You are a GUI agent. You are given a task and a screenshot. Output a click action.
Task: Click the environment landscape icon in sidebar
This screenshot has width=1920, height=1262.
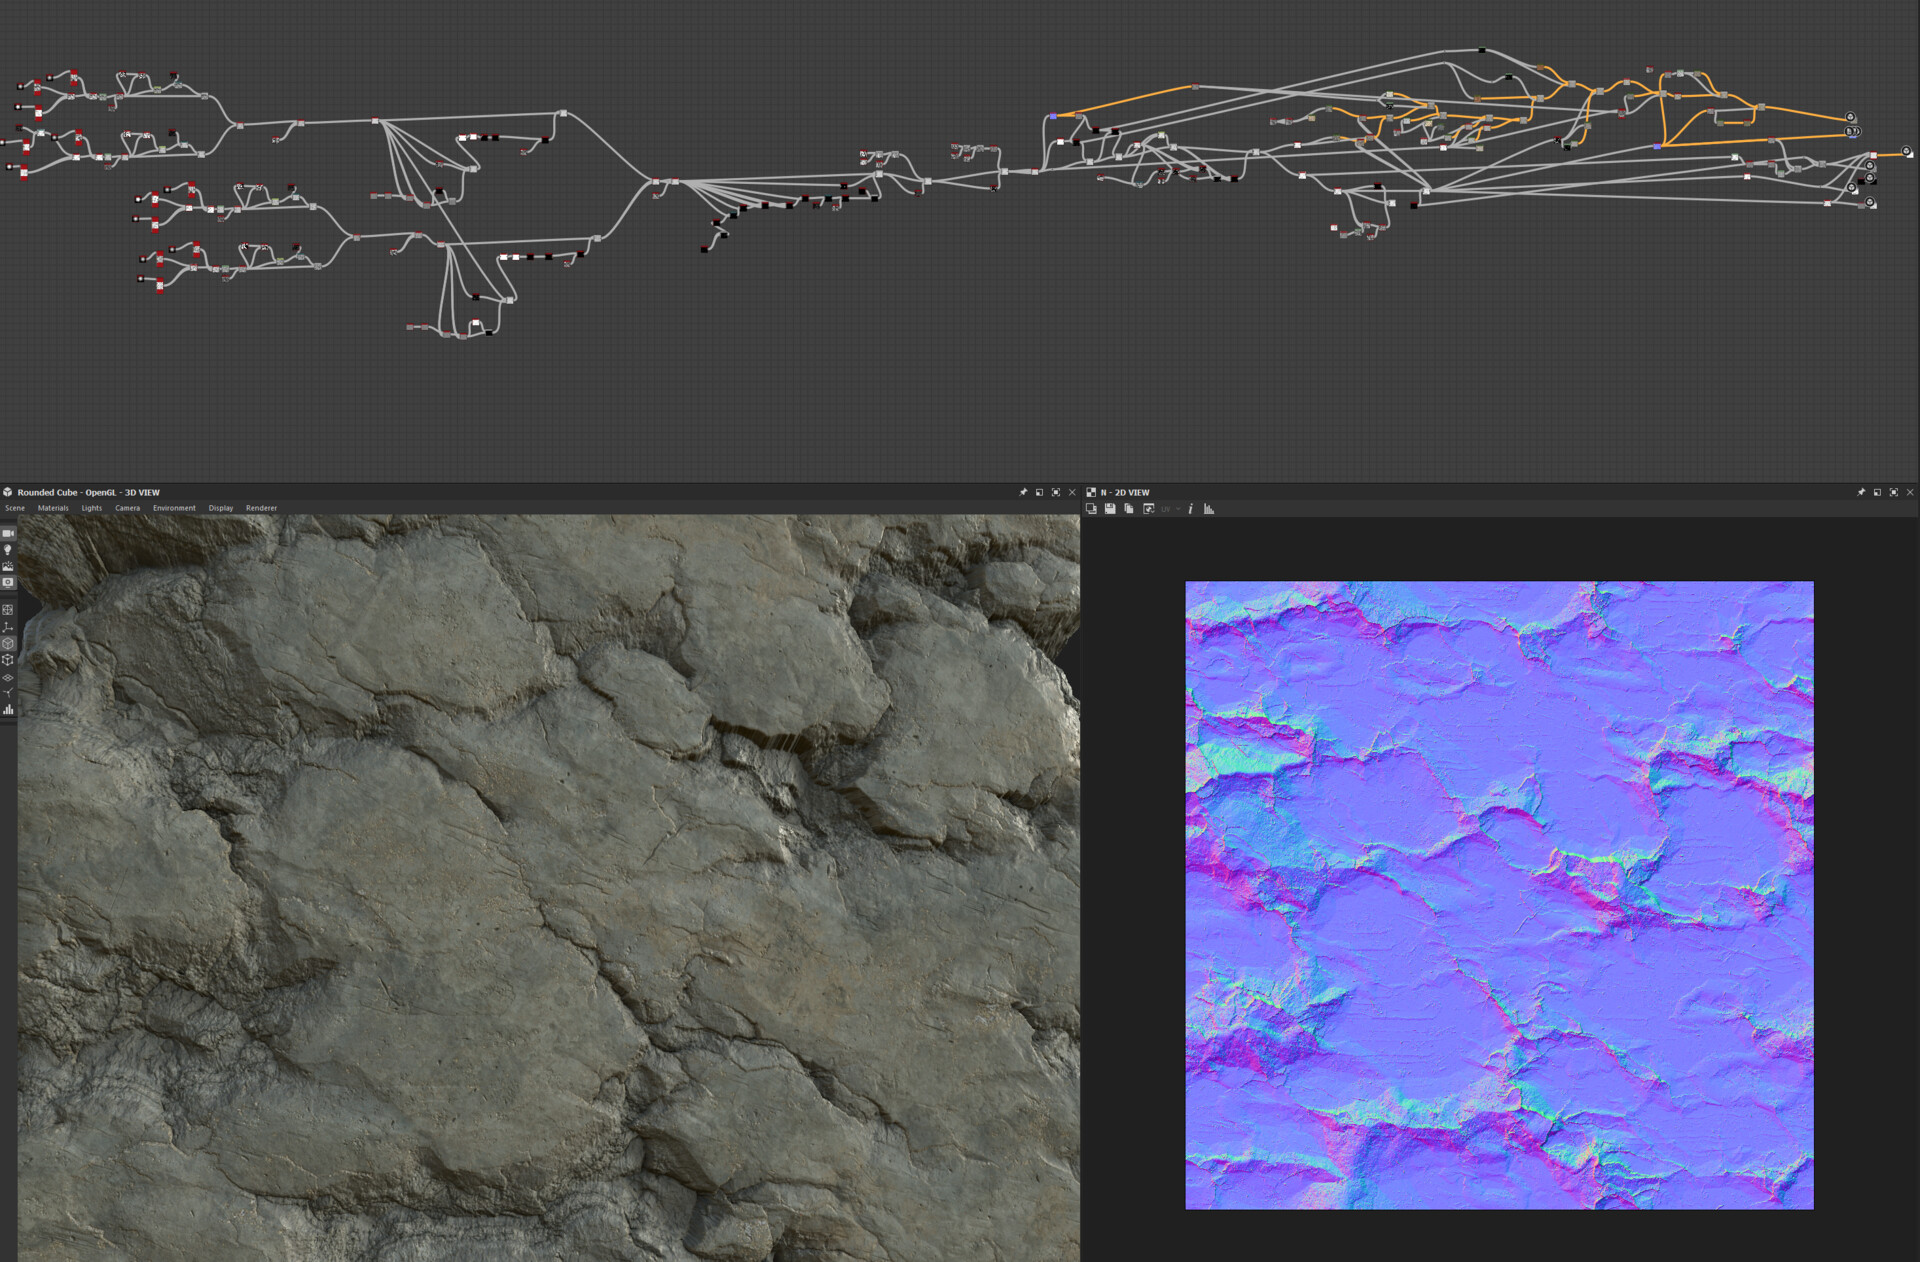[8, 566]
